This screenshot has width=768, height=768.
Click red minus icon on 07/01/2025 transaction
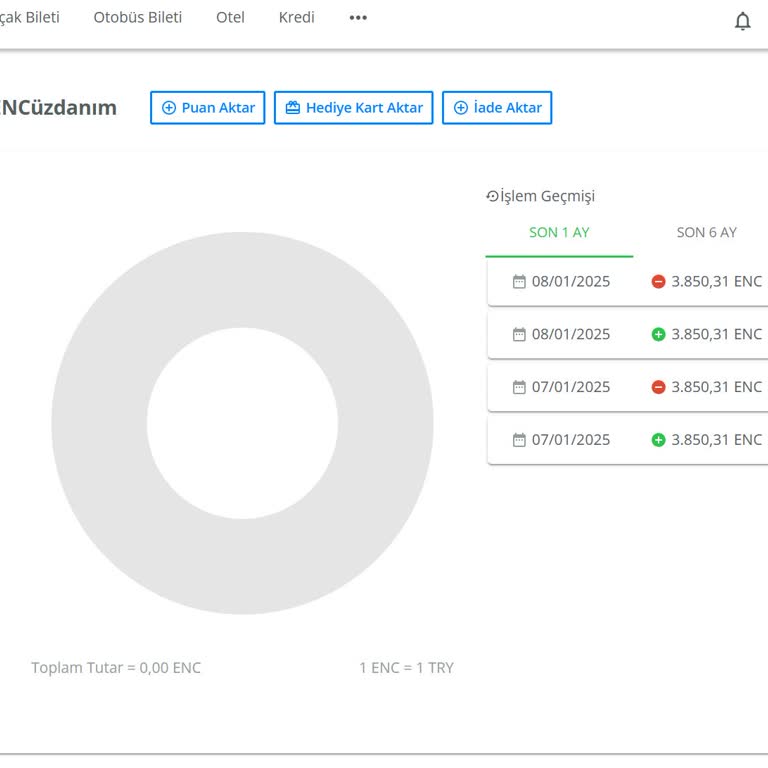(x=658, y=387)
